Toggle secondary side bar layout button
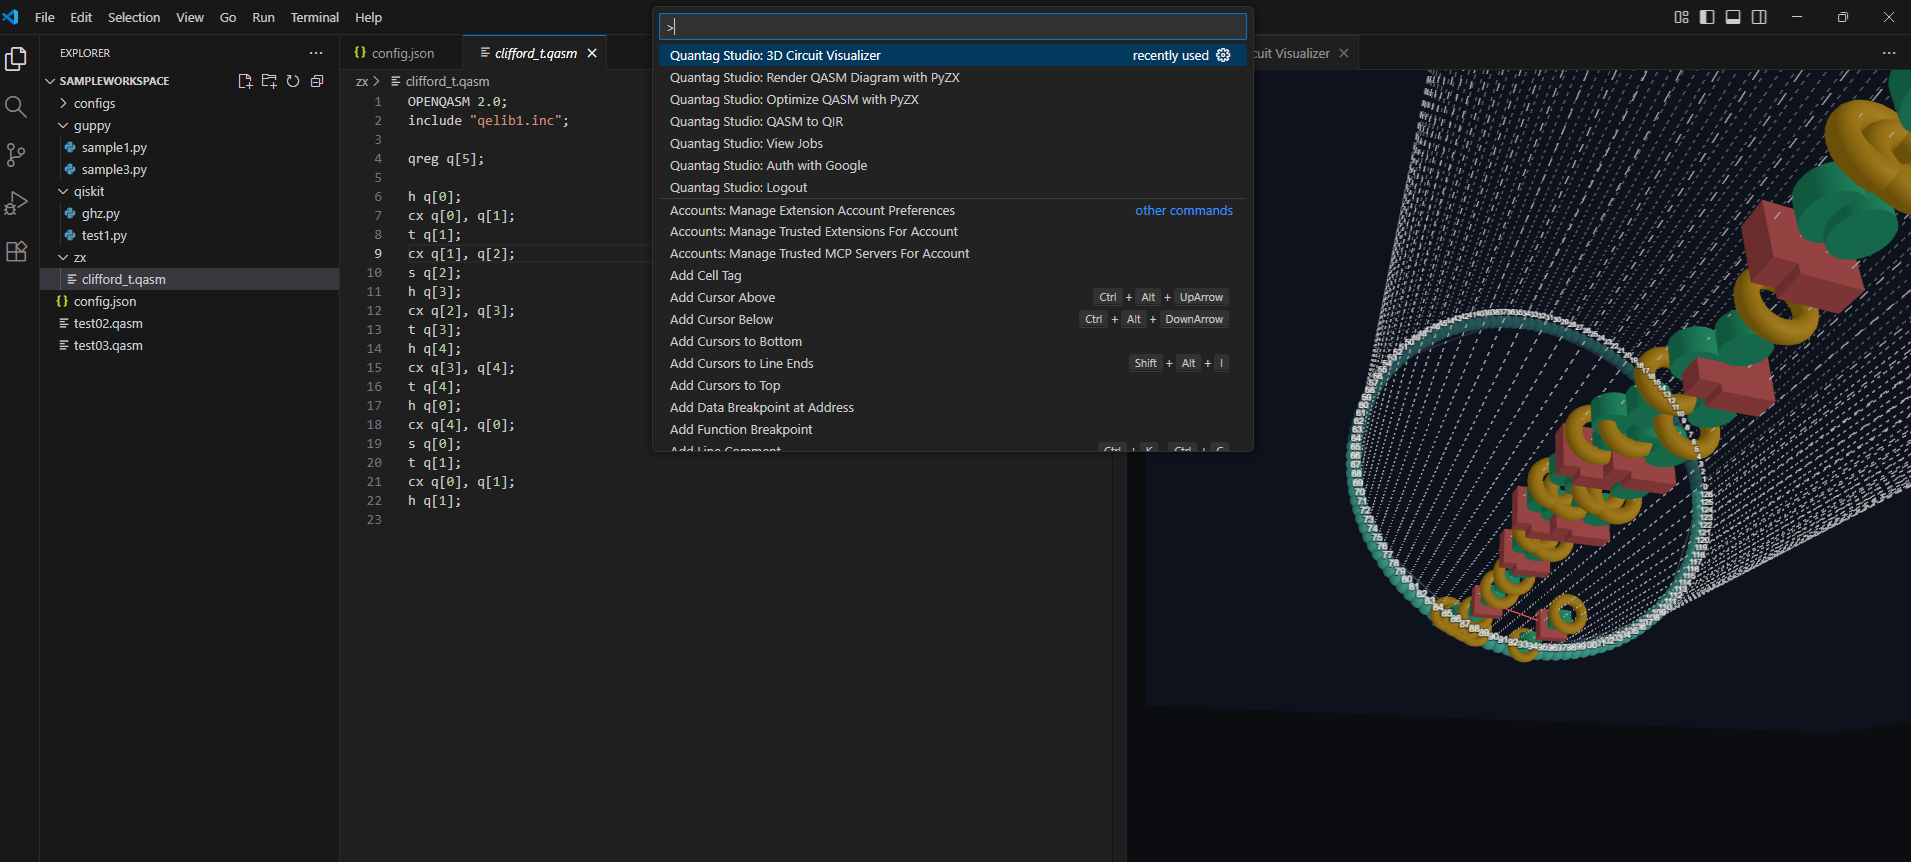 click(1759, 17)
